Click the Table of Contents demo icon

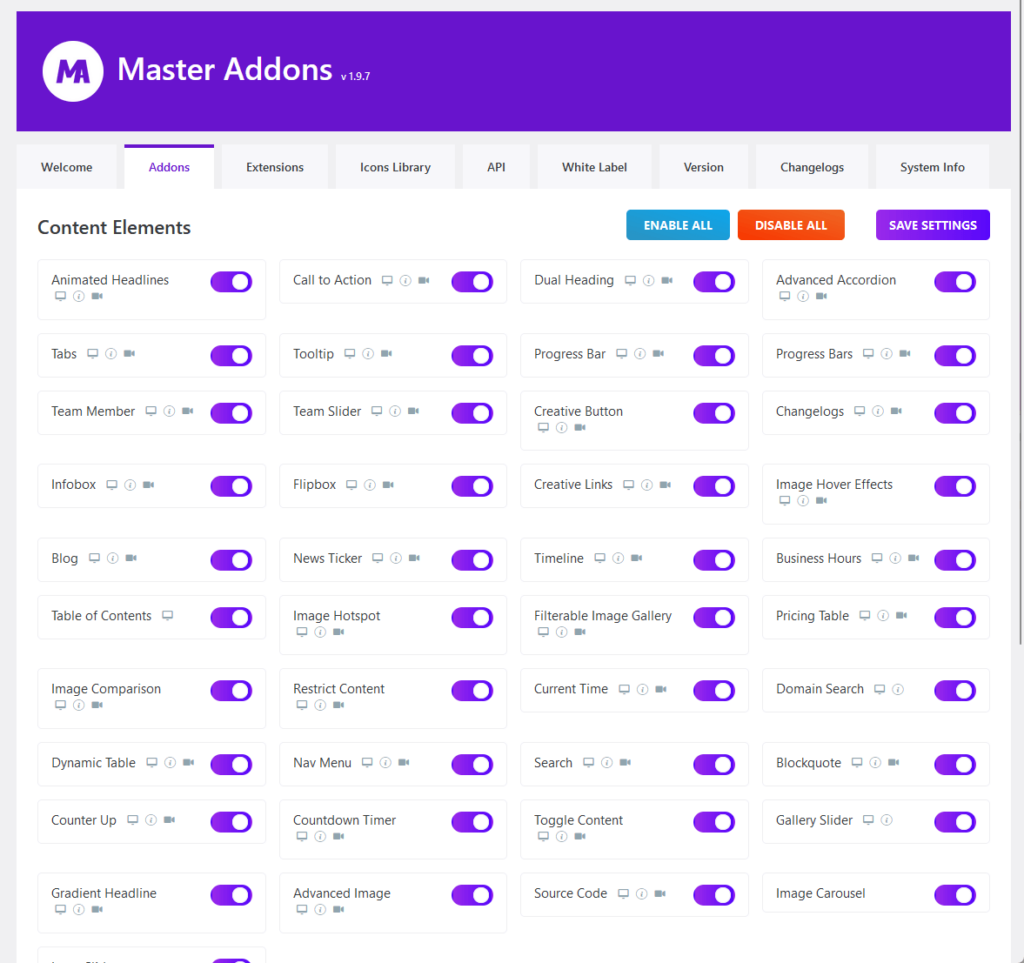click(167, 616)
